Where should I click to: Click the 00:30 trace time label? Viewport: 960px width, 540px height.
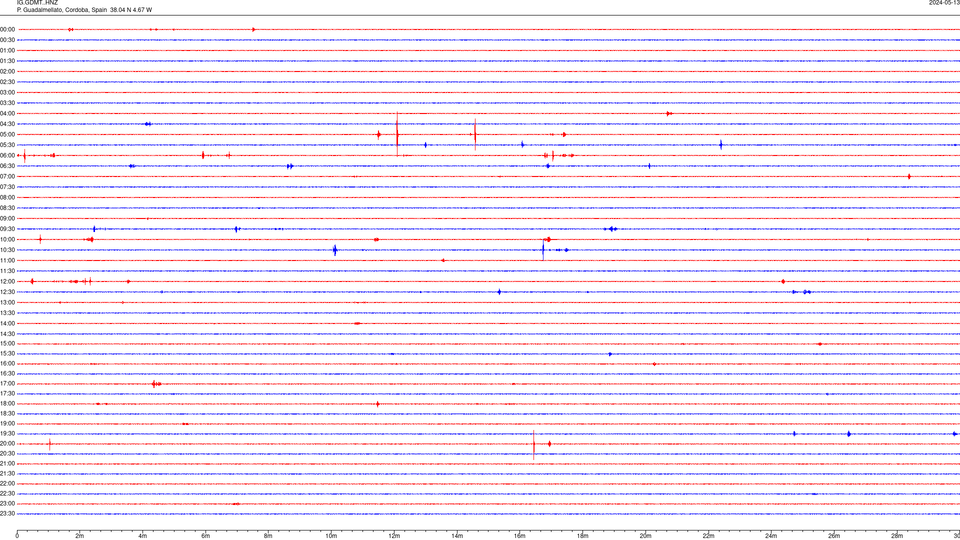point(7,40)
